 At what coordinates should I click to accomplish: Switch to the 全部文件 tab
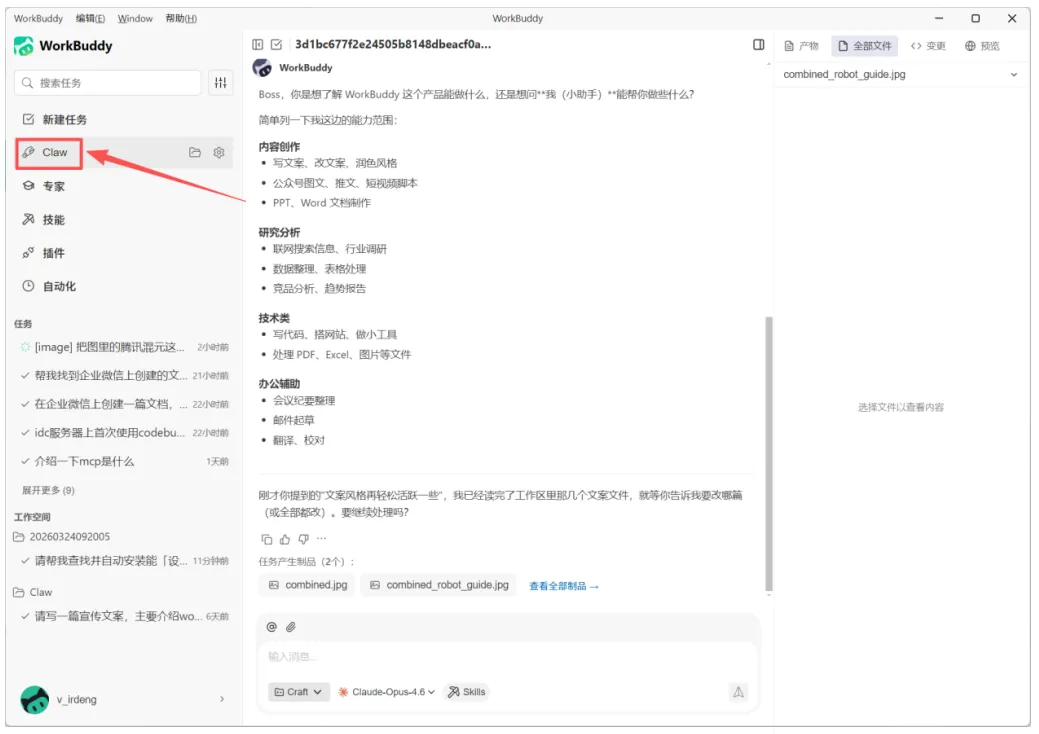coord(865,46)
